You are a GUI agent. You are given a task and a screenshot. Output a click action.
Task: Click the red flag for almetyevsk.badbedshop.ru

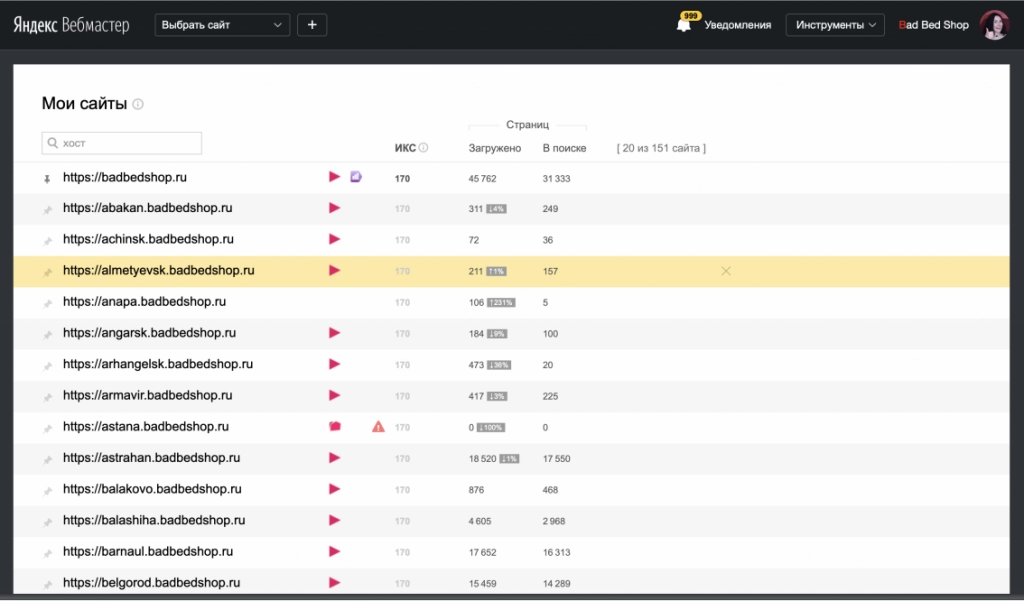point(334,270)
